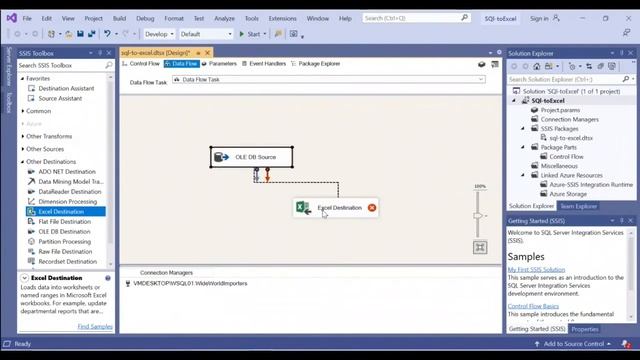Screen dimensions: 640x360
Task: Select Excel Destination in the toolbox
Action: [x=66, y=211]
